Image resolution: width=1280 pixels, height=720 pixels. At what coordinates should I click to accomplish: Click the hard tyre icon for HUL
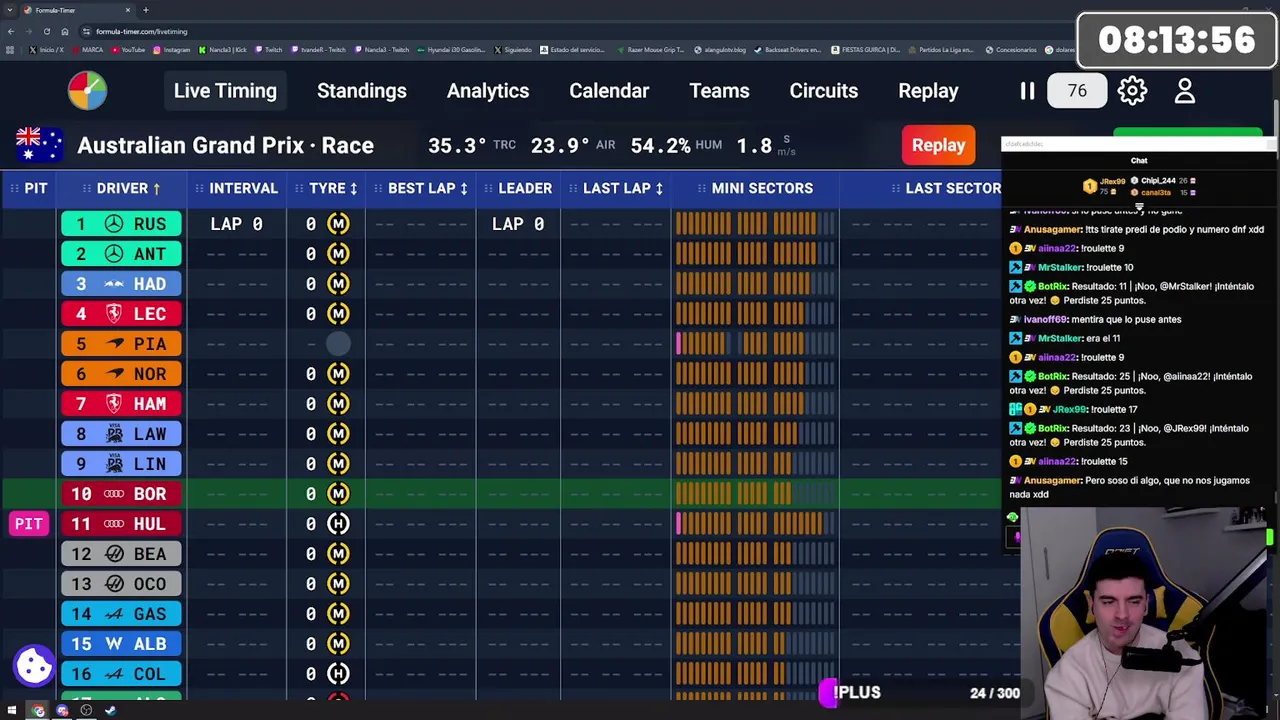tap(338, 524)
